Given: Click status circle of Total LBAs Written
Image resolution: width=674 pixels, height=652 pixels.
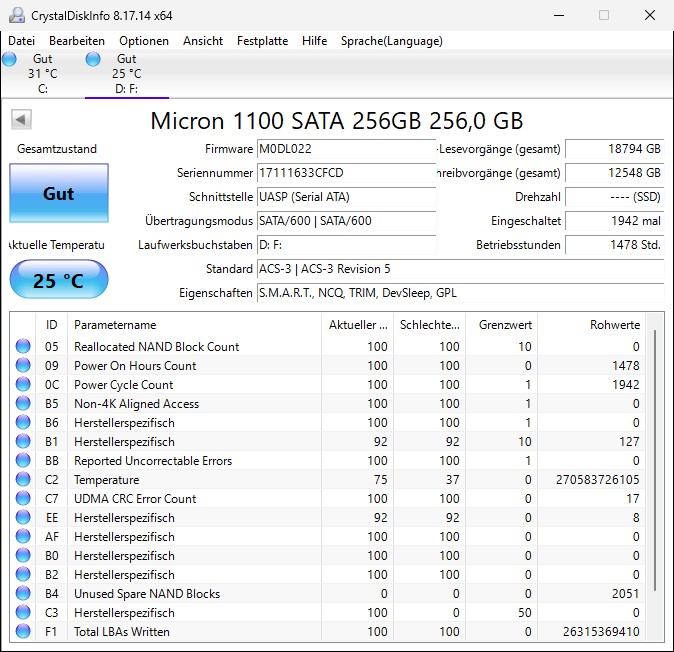Looking at the screenshot, I should [x=23, y=631].
